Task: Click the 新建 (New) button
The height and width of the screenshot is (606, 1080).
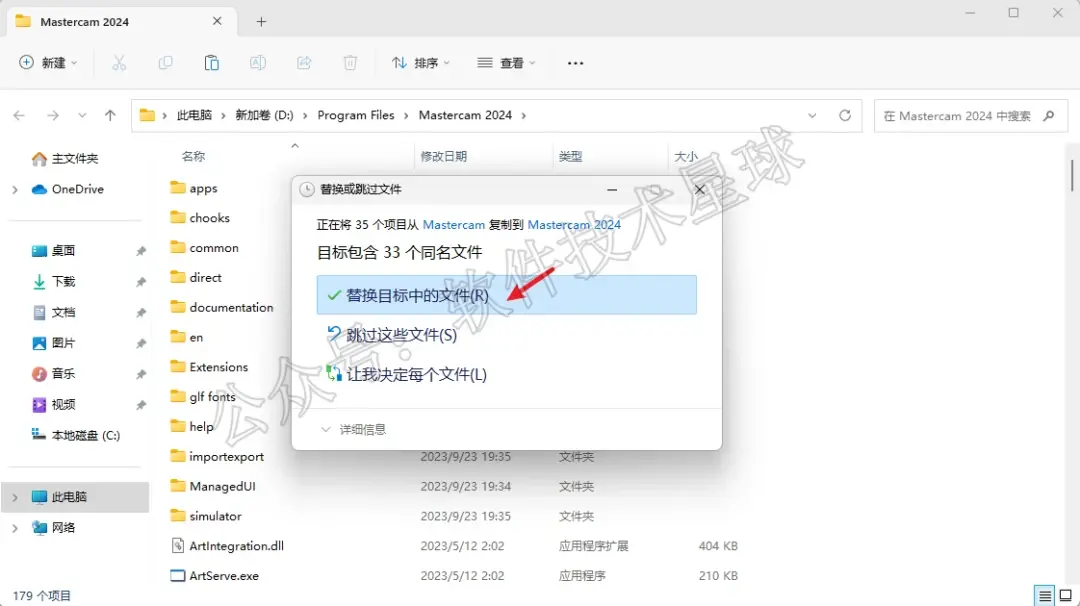Action: (48, 63)
